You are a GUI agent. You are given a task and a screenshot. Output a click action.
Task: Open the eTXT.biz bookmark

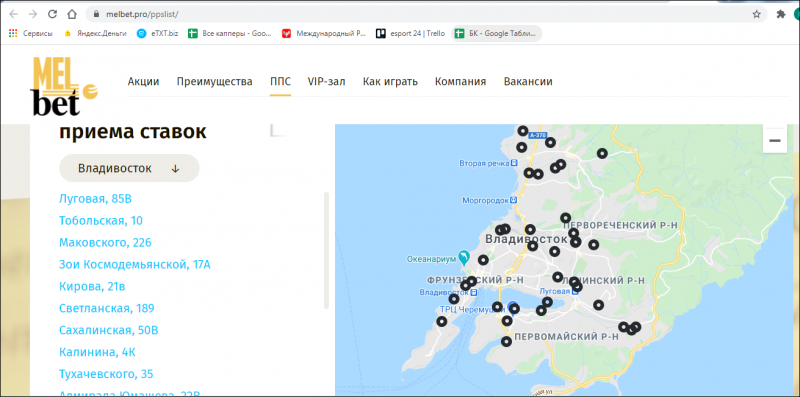[158, 34]
